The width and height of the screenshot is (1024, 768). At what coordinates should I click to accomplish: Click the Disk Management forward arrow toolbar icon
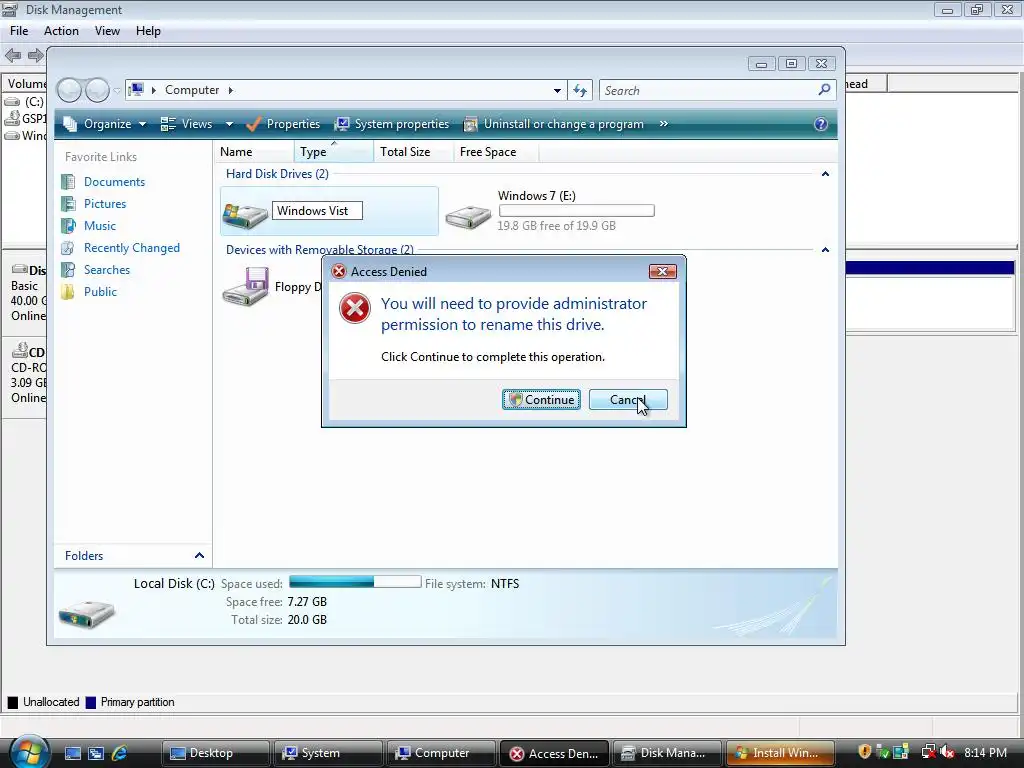click(36, 56)
